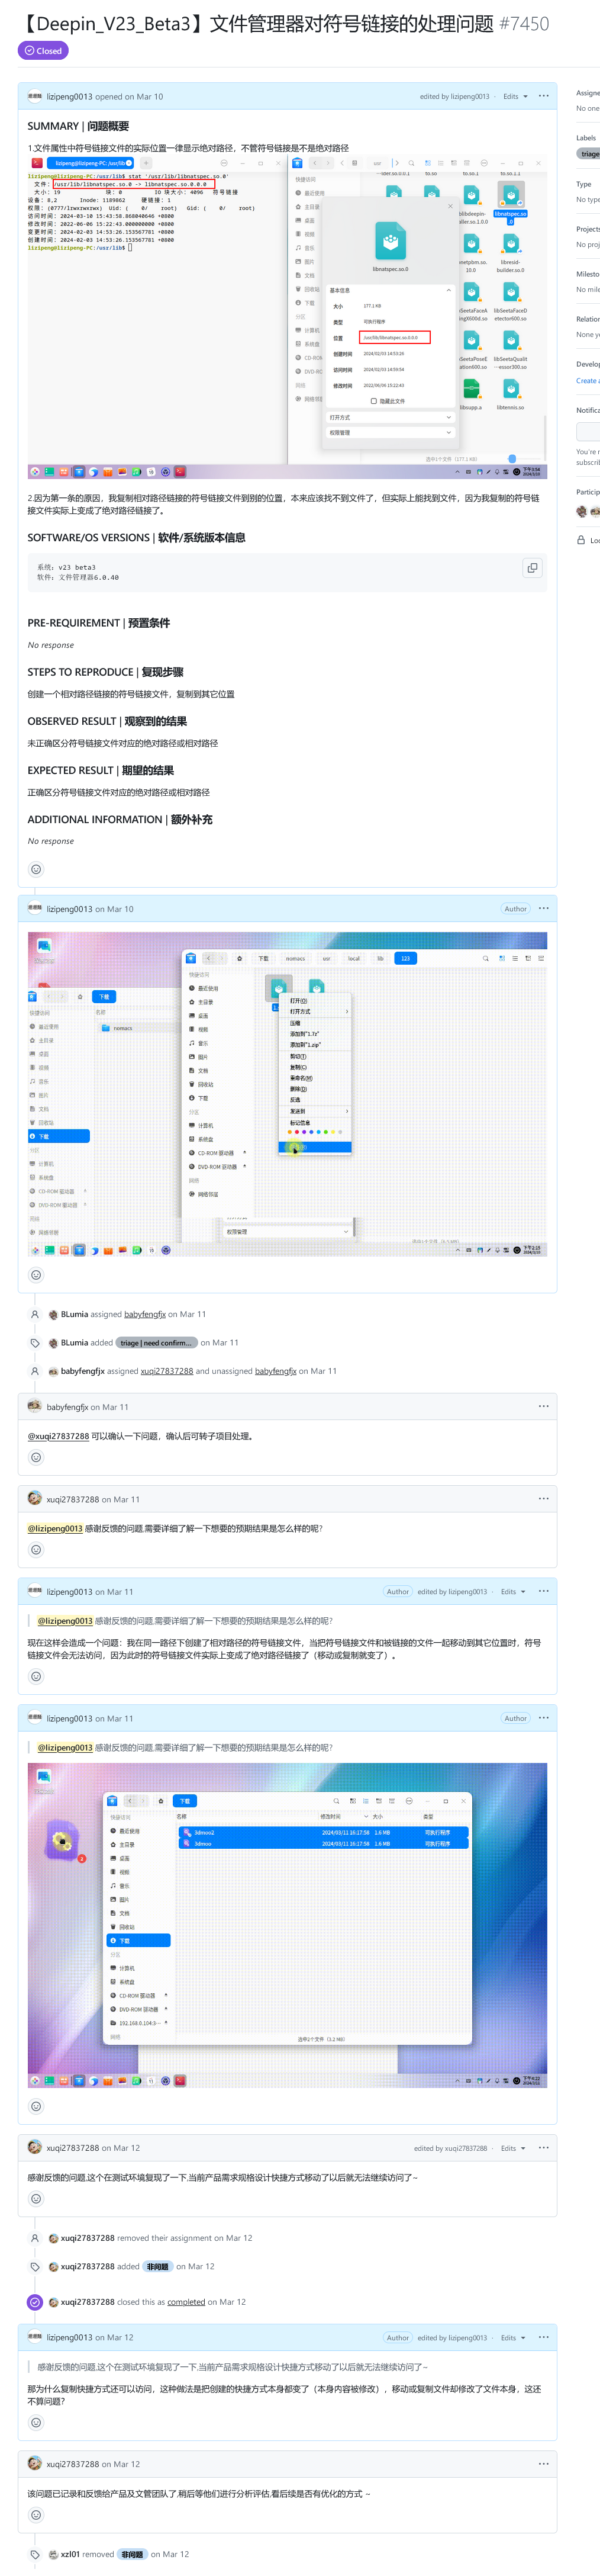This screenshot has height=2576, width=600.
Task: Add a reaction to xuqi27837288's edited Mar 12 comment
Action: pos(36,2198)
